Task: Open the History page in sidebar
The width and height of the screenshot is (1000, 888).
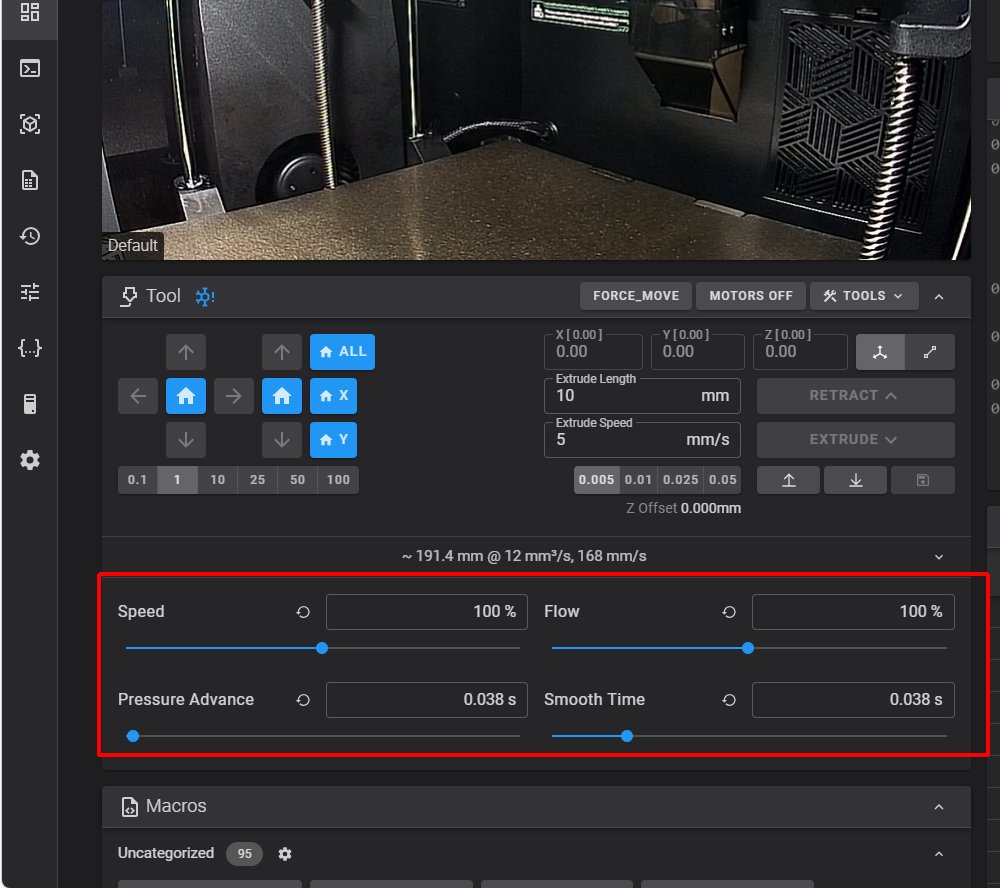Action: coord(30,236)
